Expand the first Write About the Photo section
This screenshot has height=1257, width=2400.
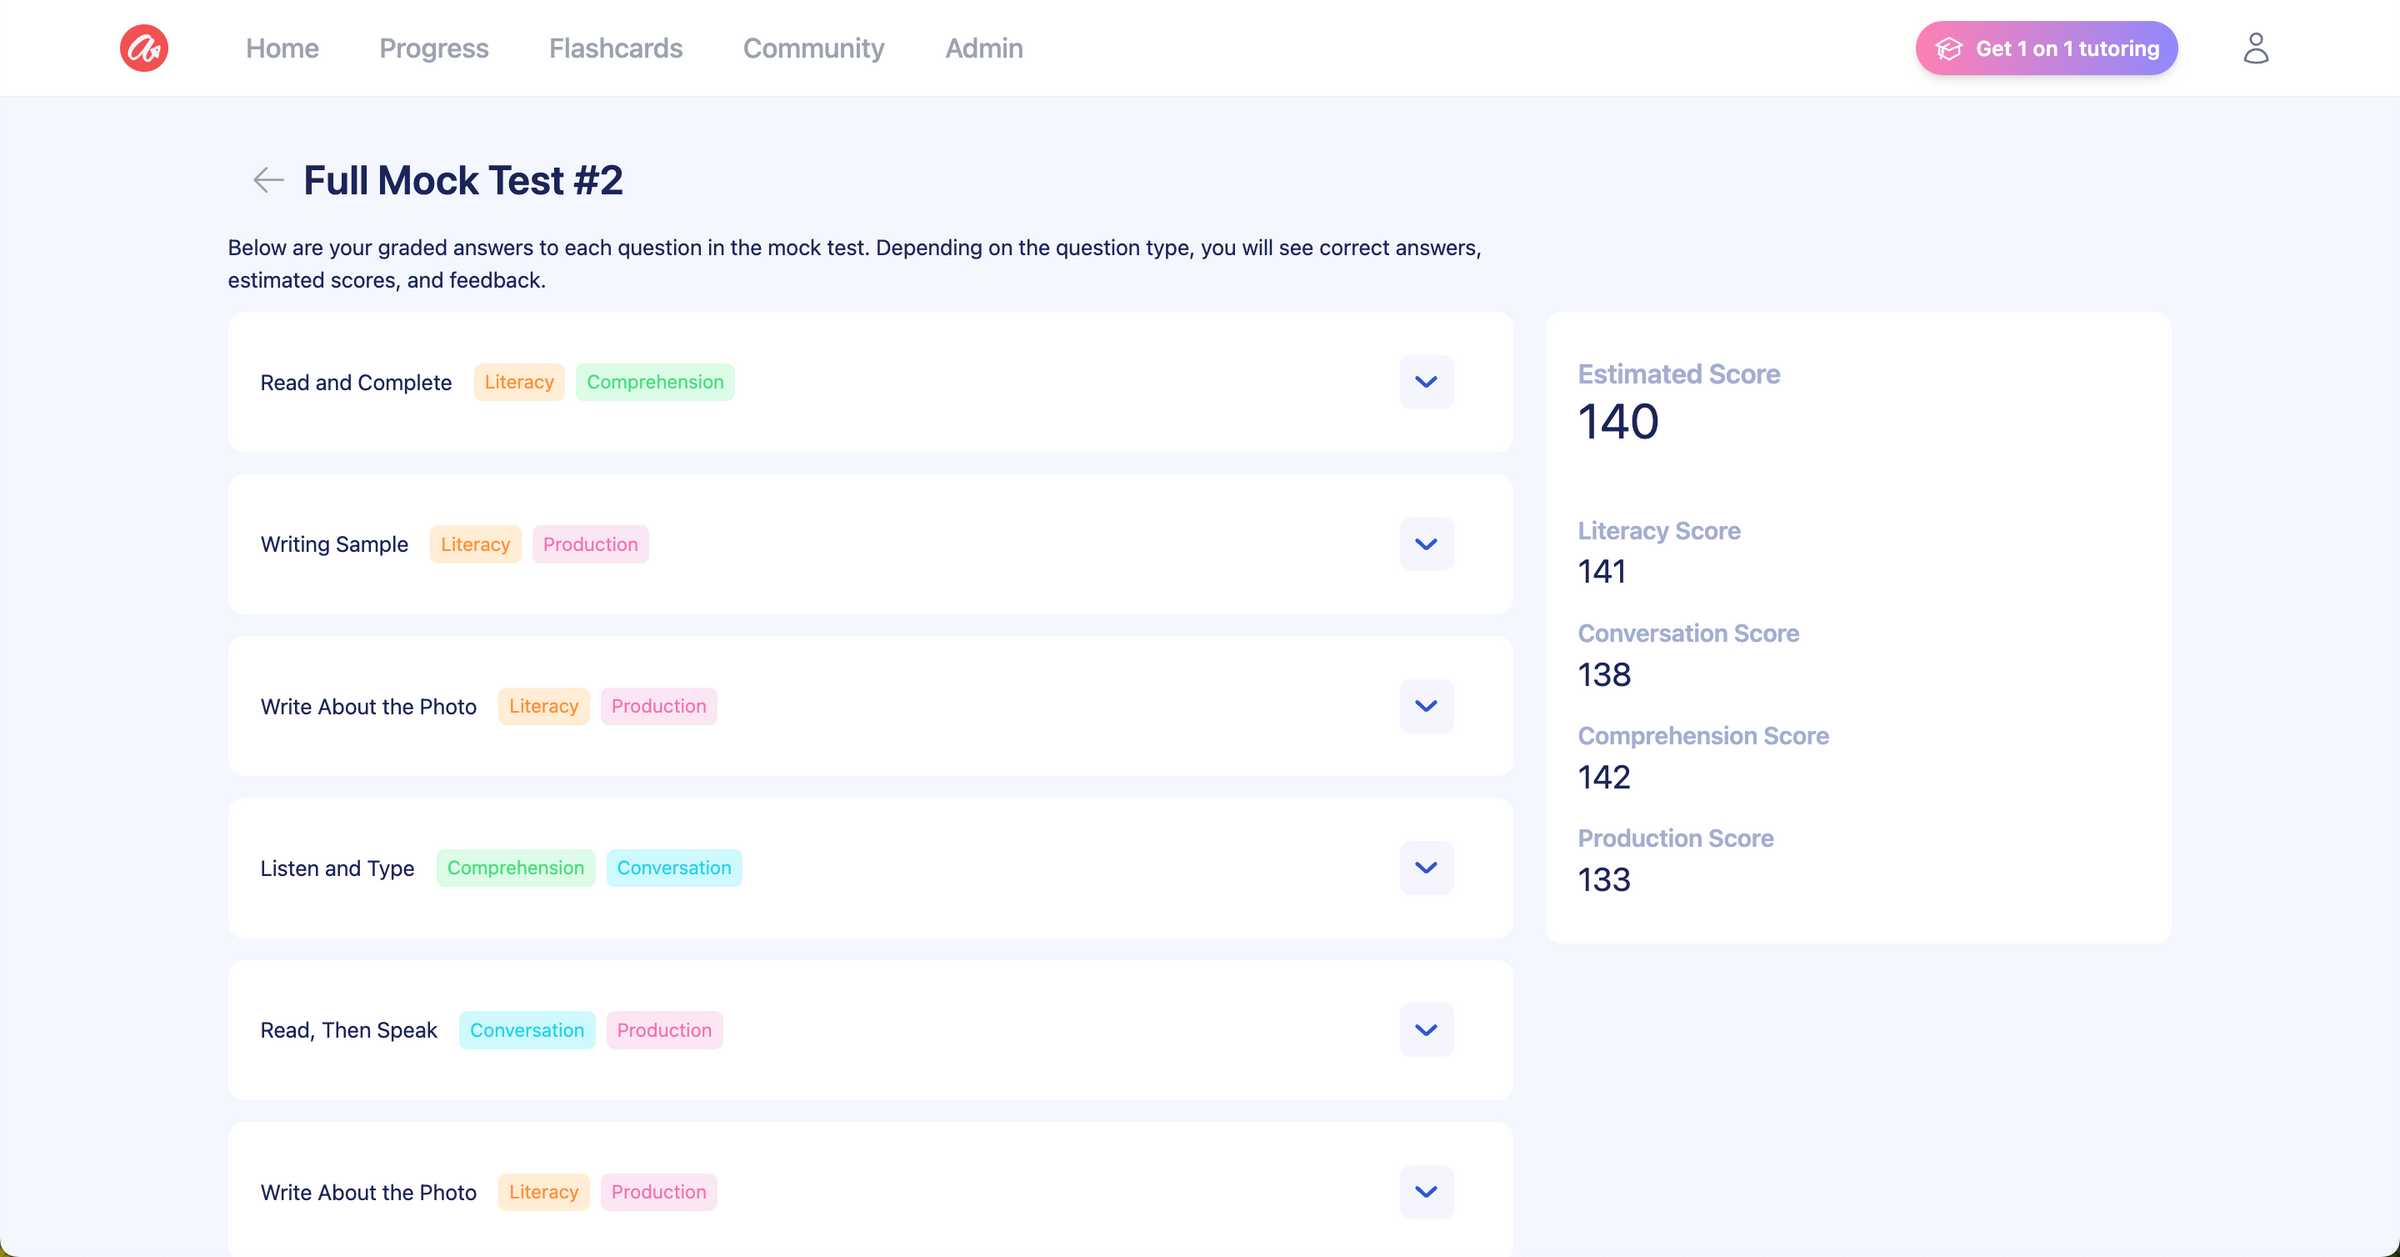[x=1426, y=706]
